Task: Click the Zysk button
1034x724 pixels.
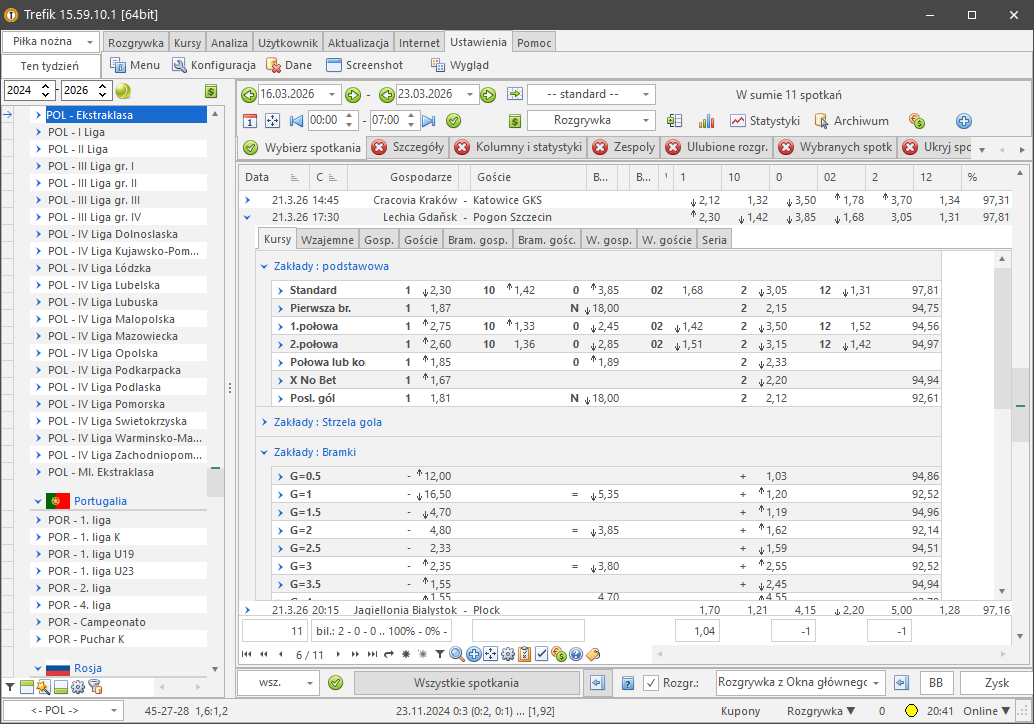Action: [996, 683]
